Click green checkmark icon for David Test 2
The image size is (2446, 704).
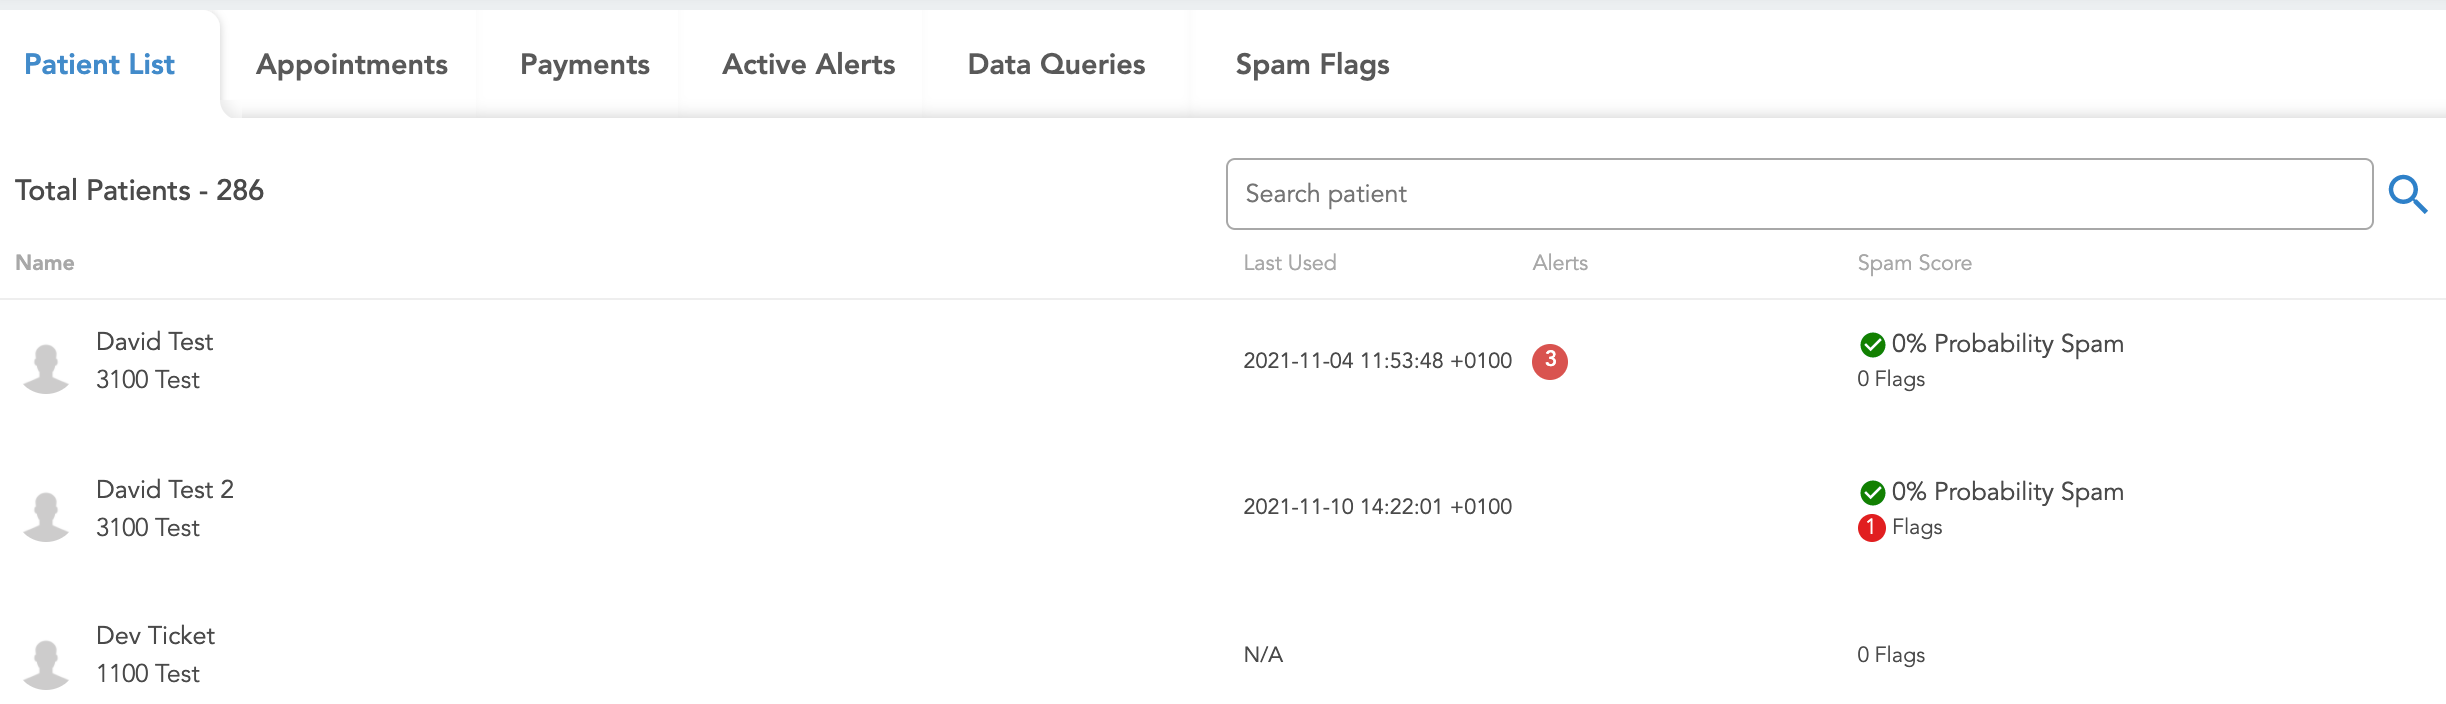coord(1872,493)
